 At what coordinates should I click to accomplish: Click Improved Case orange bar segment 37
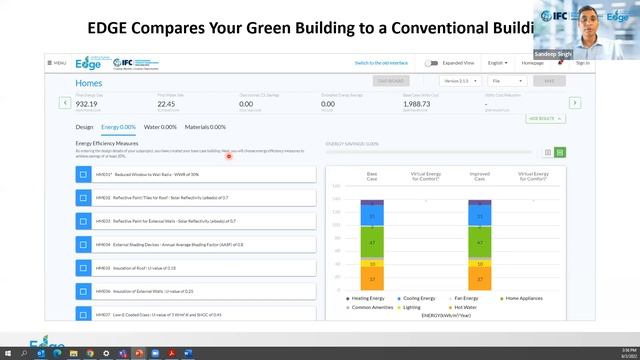click(x=480, y=279)
